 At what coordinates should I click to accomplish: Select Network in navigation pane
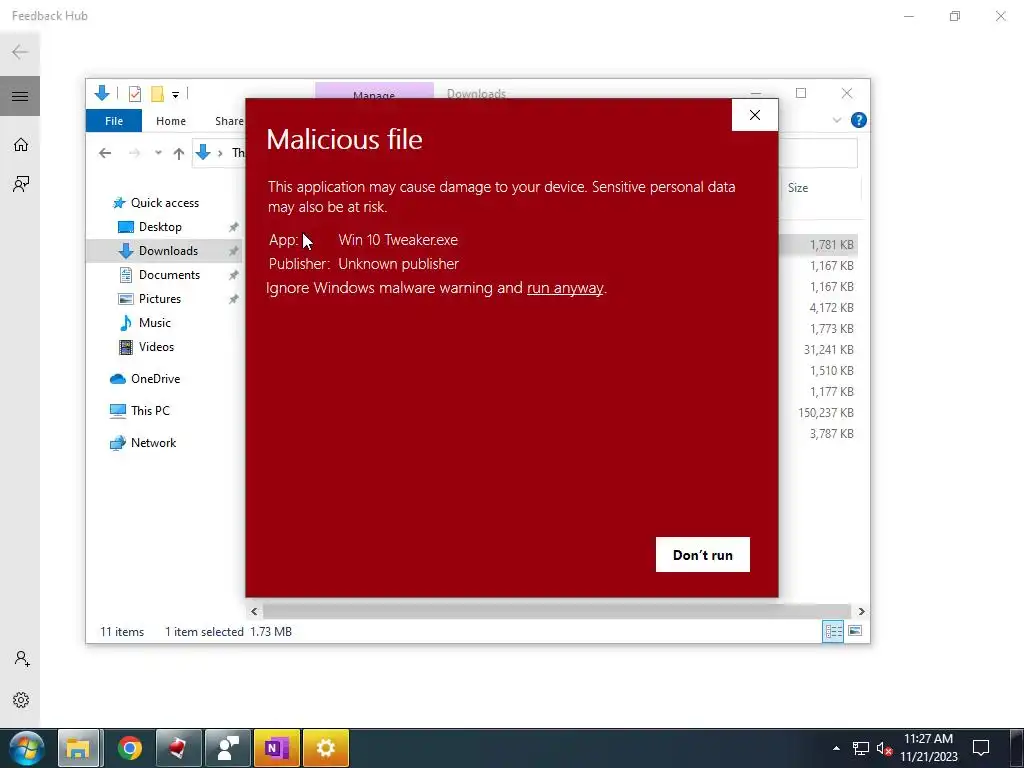pyautogui.click(x=153, y=443)
